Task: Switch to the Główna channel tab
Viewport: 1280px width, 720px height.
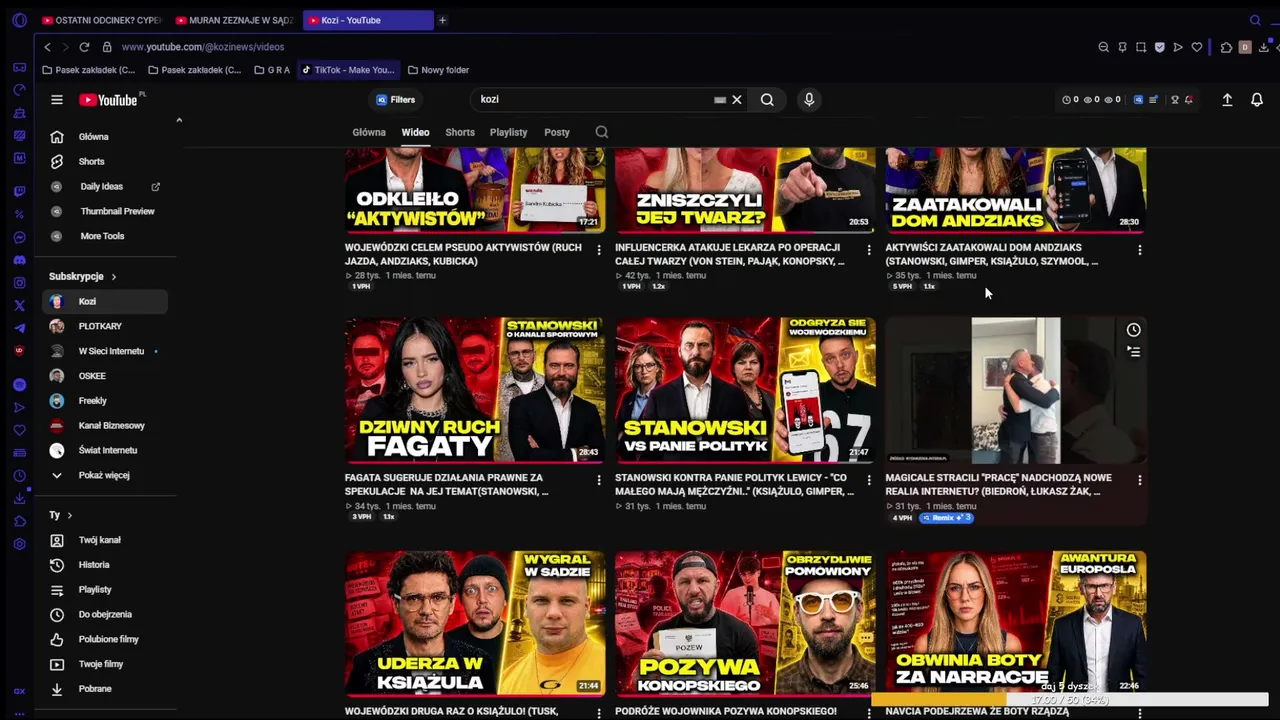Action: point(369,132)
